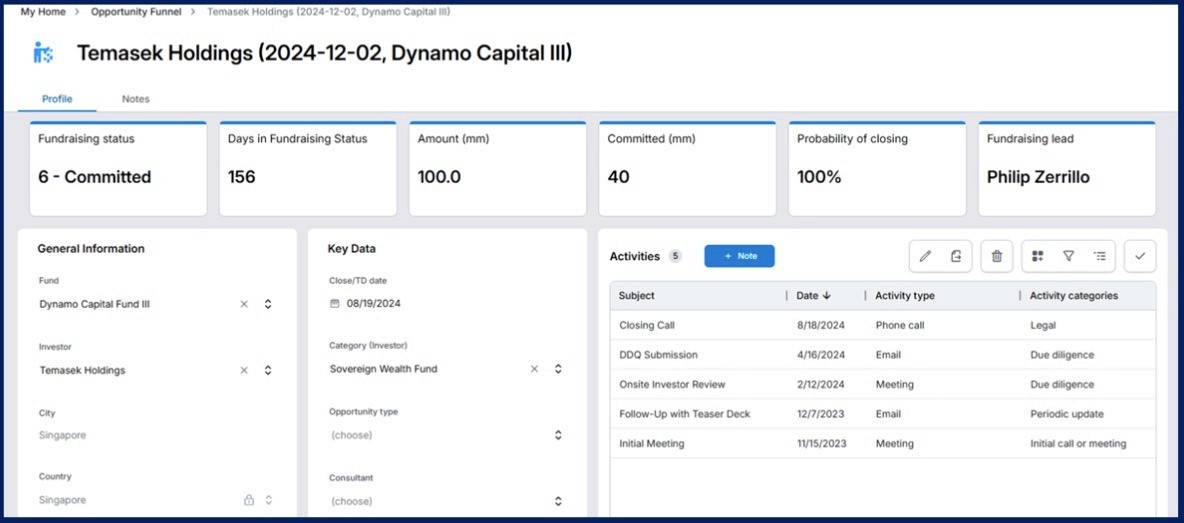This screenshot has width=1184, height=523.
Task: Clear the Fund field with X icon
Action: (244, 304)
